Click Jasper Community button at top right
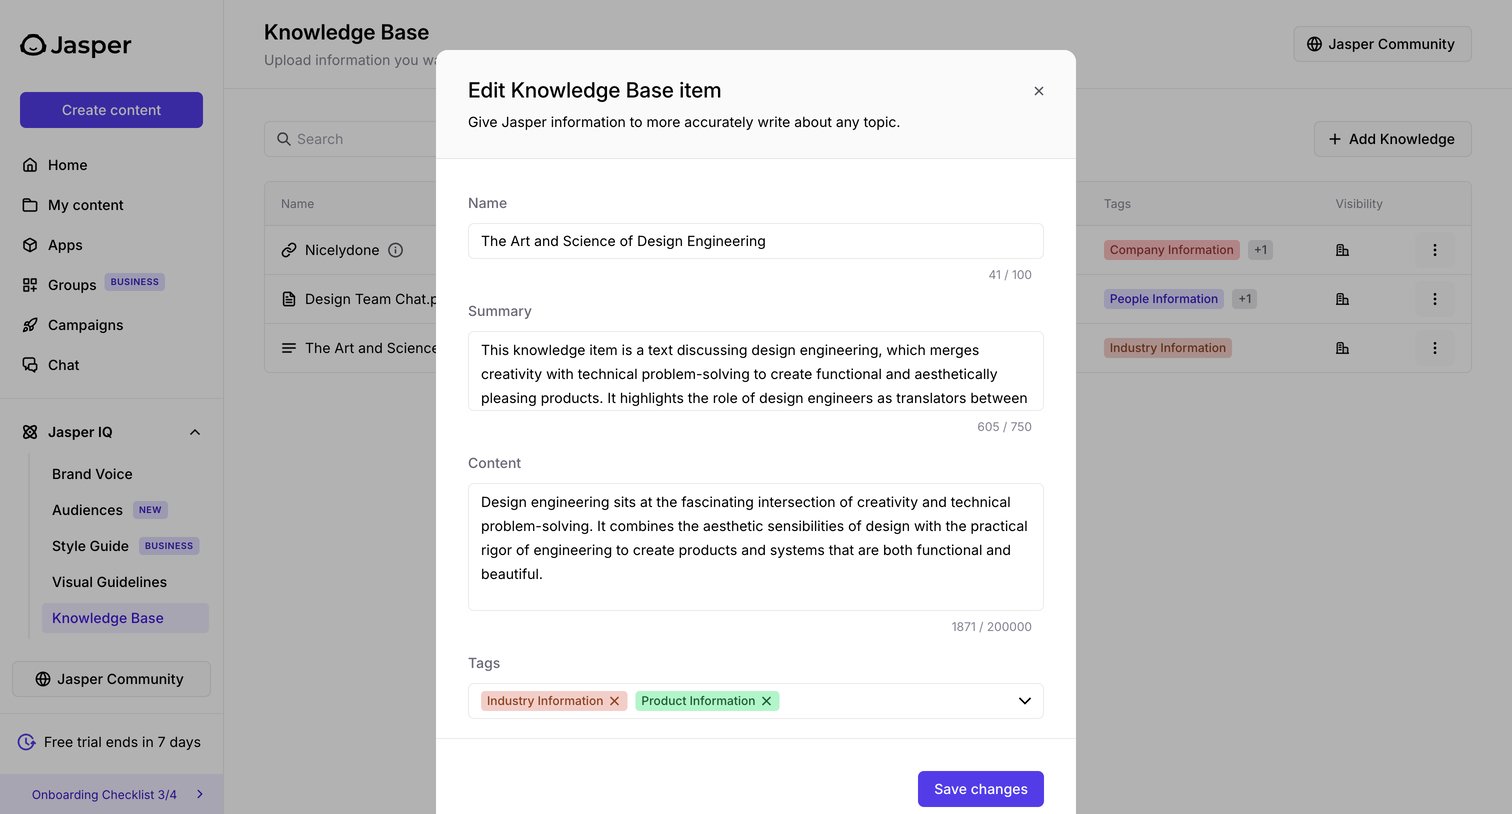This screenshot has height=814, width=1512. 1382,44
